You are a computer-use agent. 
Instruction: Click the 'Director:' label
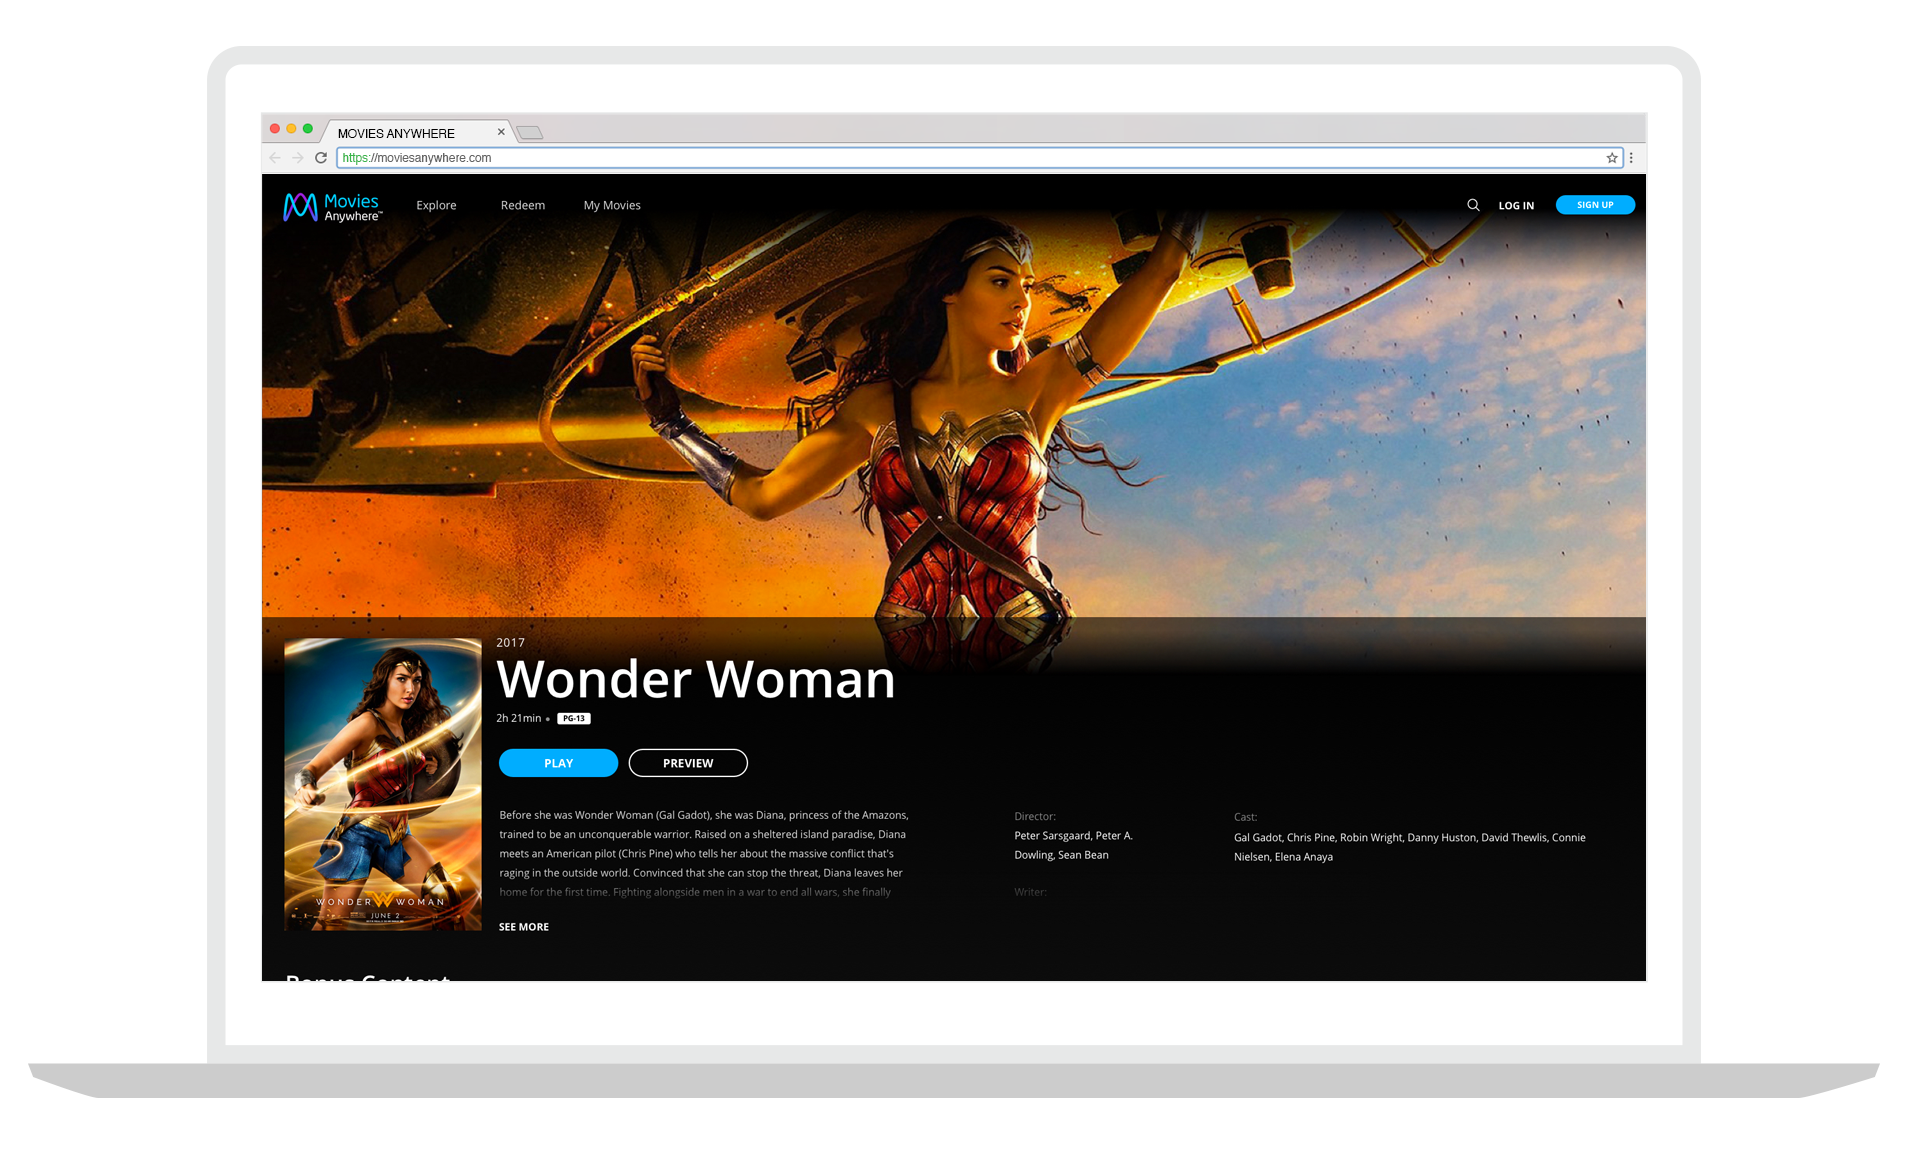[1035, 817]
